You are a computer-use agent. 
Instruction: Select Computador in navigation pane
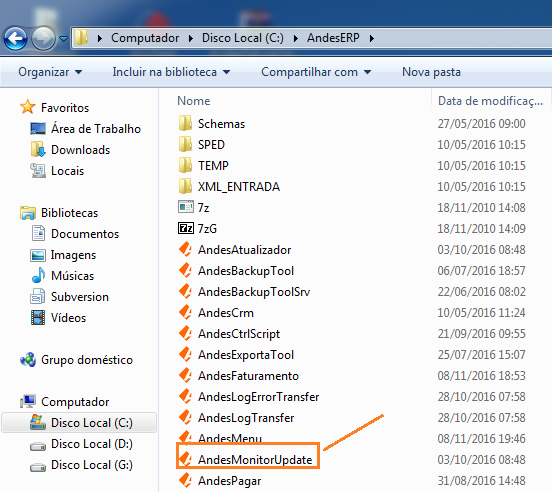[75, 402]
